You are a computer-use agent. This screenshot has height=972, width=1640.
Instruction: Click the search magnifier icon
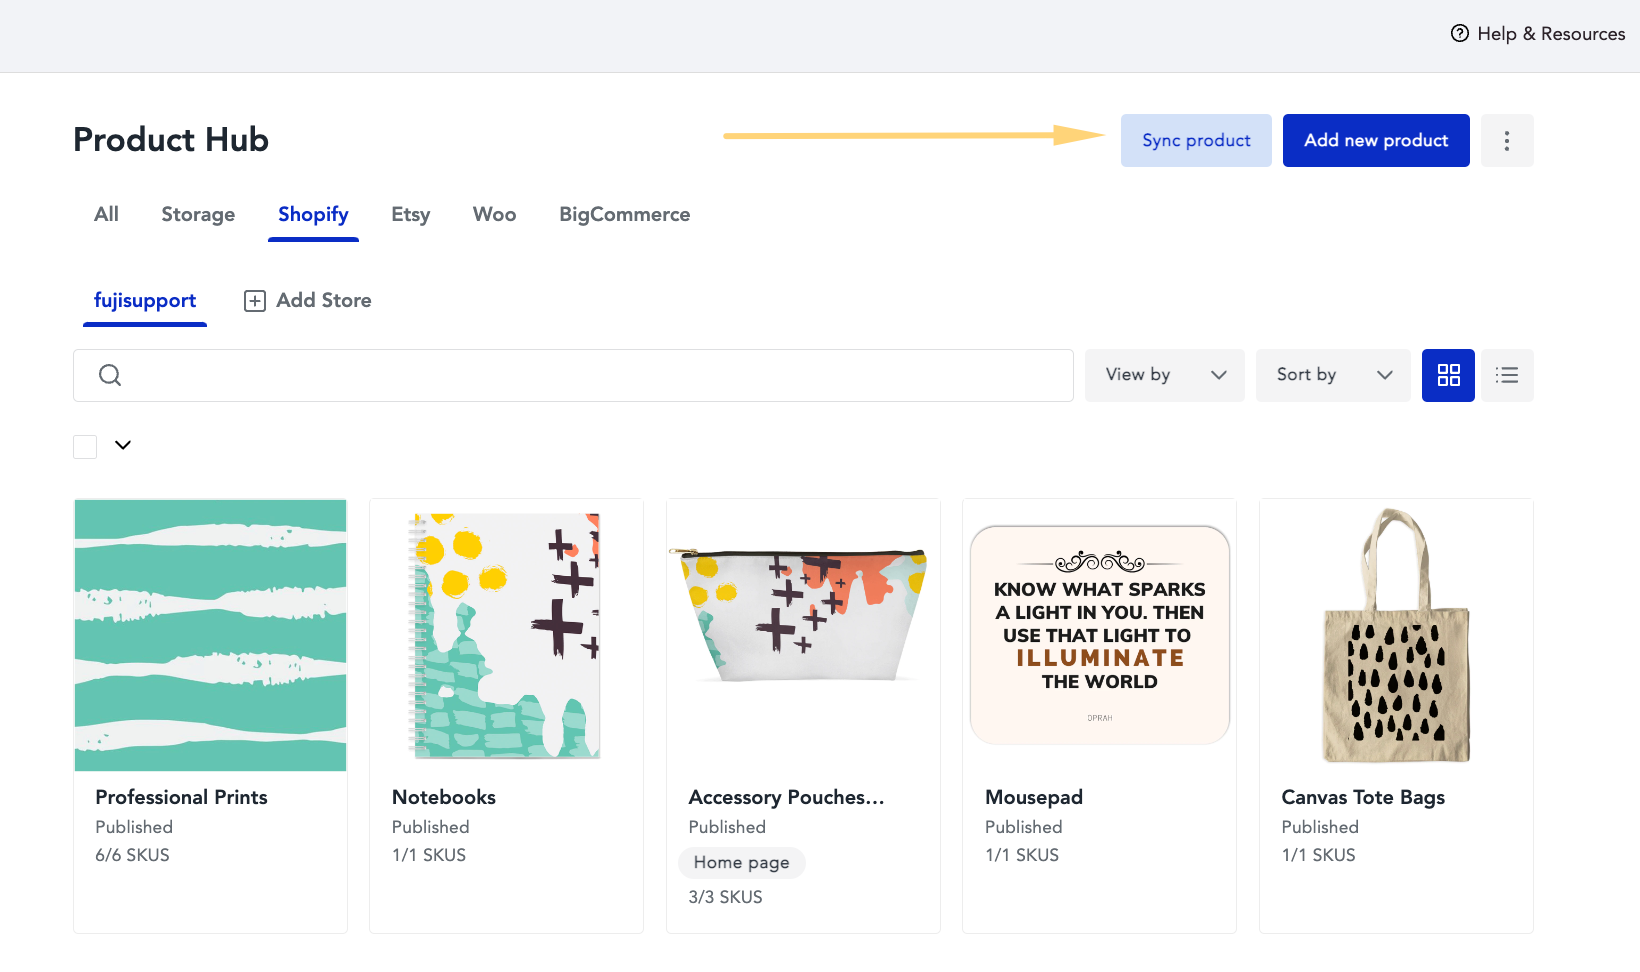110,375
